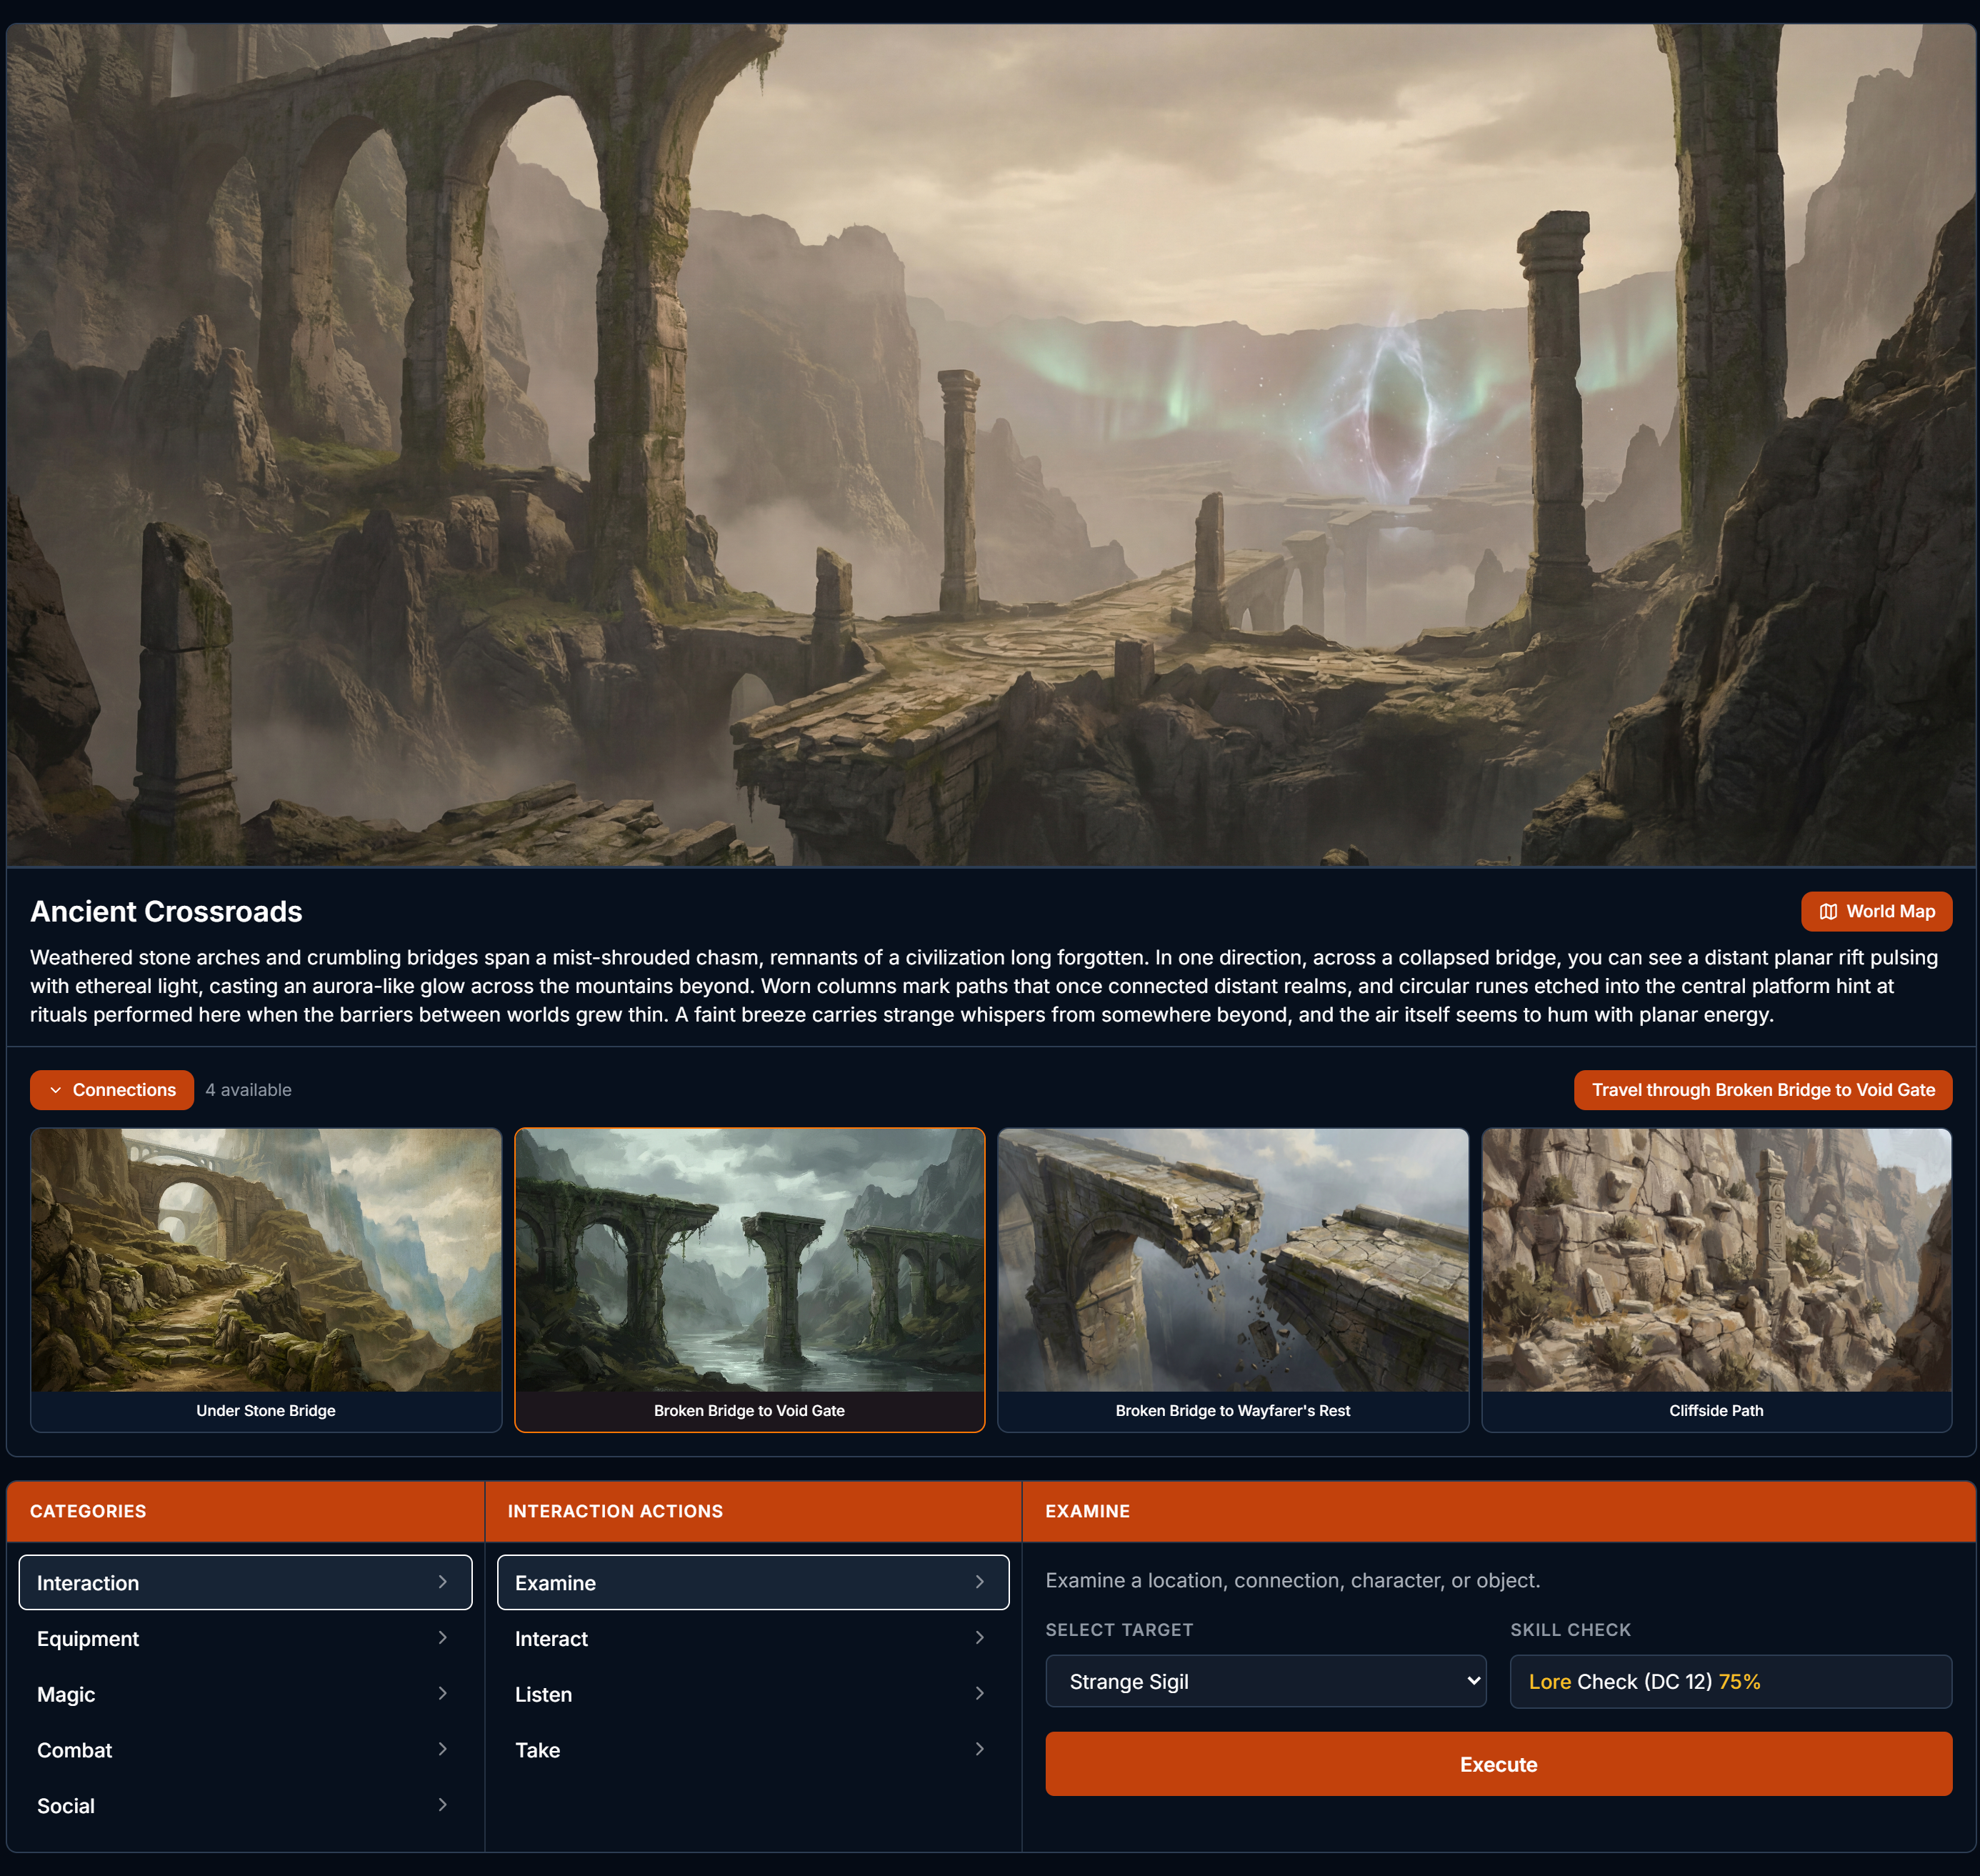This screenshot has width=1980, height=1876.
Task: Click the Ancient Crossroads scene image
Action: point(990,445)
